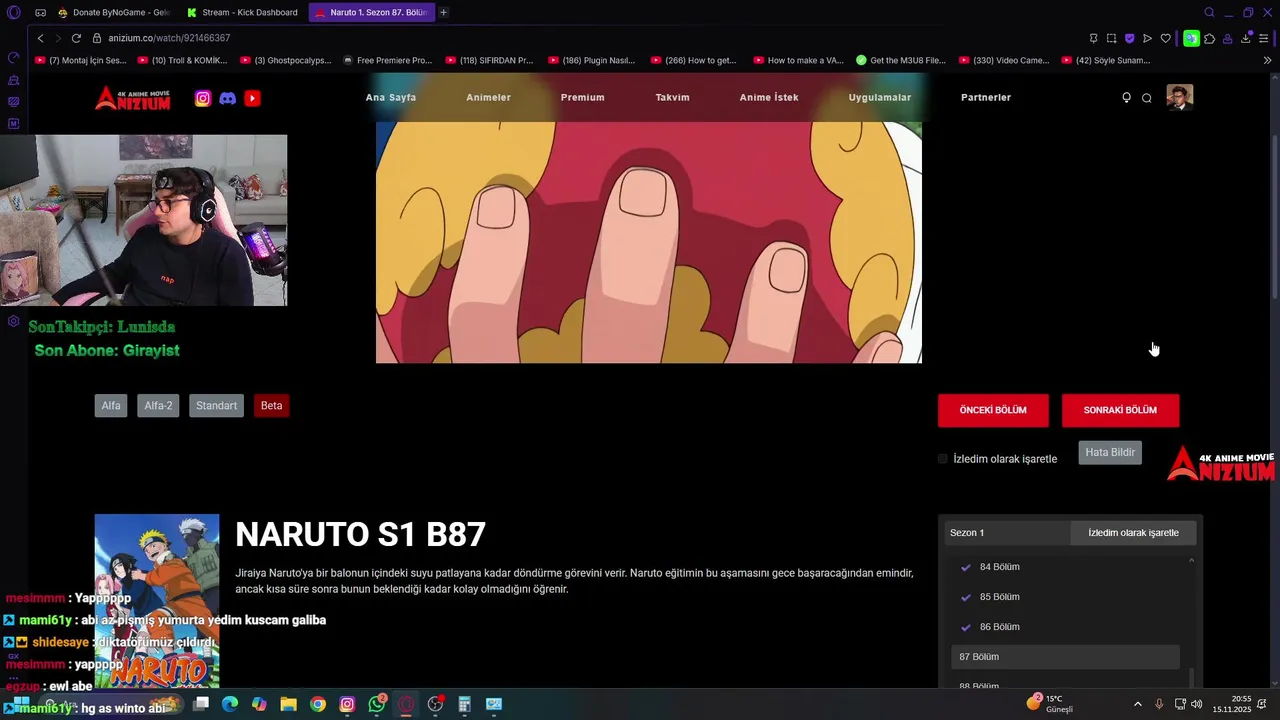Open Anizium's Instagram page icon
The height and width of the screenshot is (720, 1280).
[203, 98]
